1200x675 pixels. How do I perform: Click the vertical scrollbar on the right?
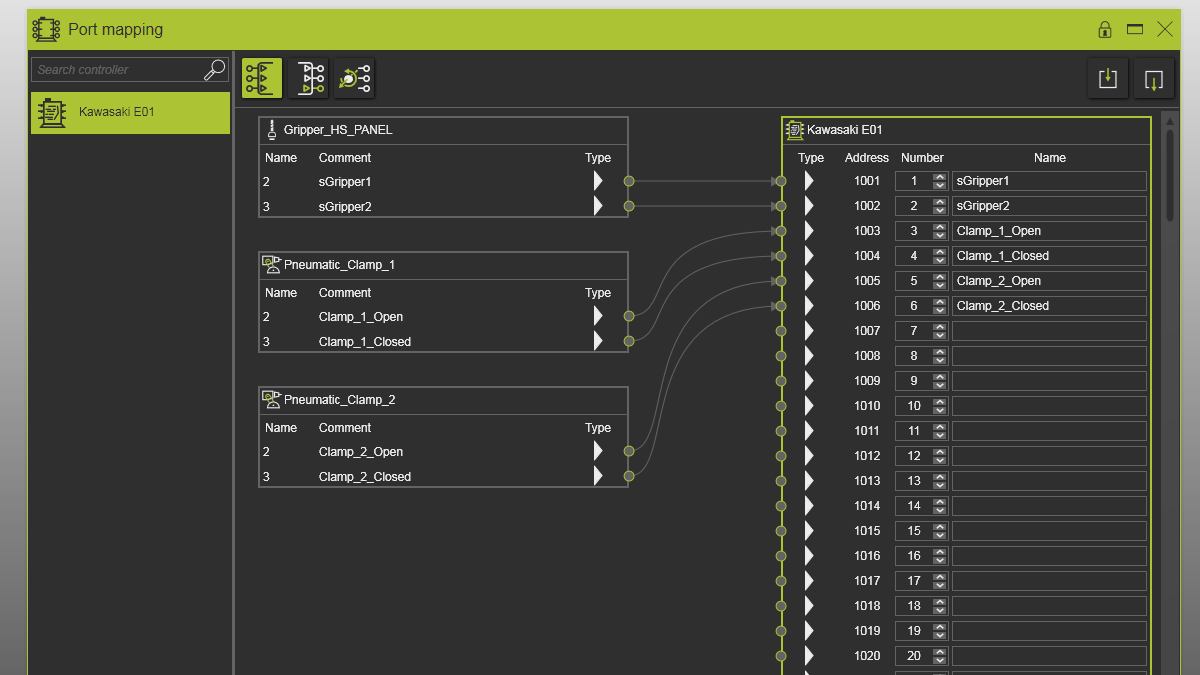tap(1170, 175)
